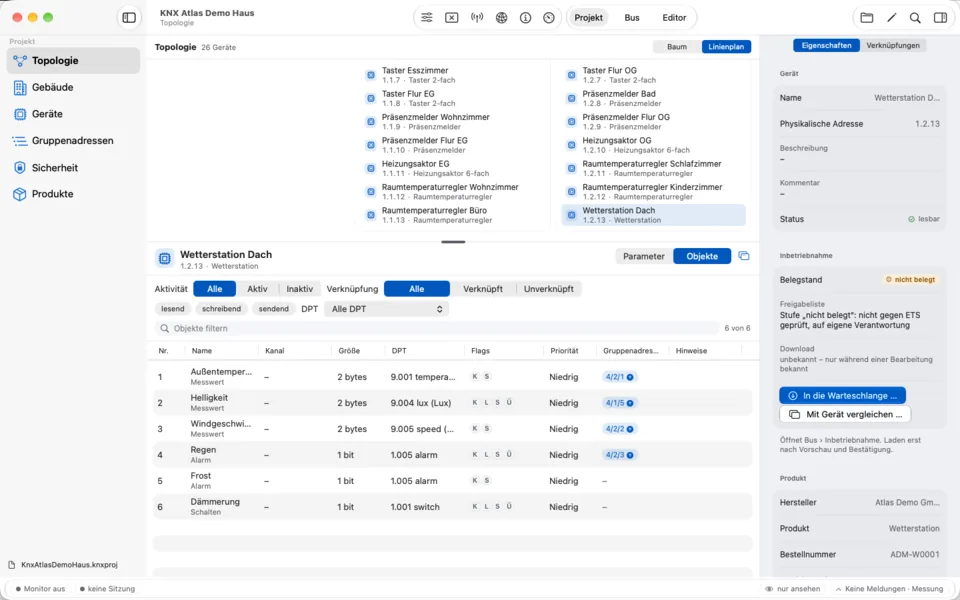The width and height of the screenshot is (960, 600).
Task: Show the Parameter view
Action: pos(643,257)
